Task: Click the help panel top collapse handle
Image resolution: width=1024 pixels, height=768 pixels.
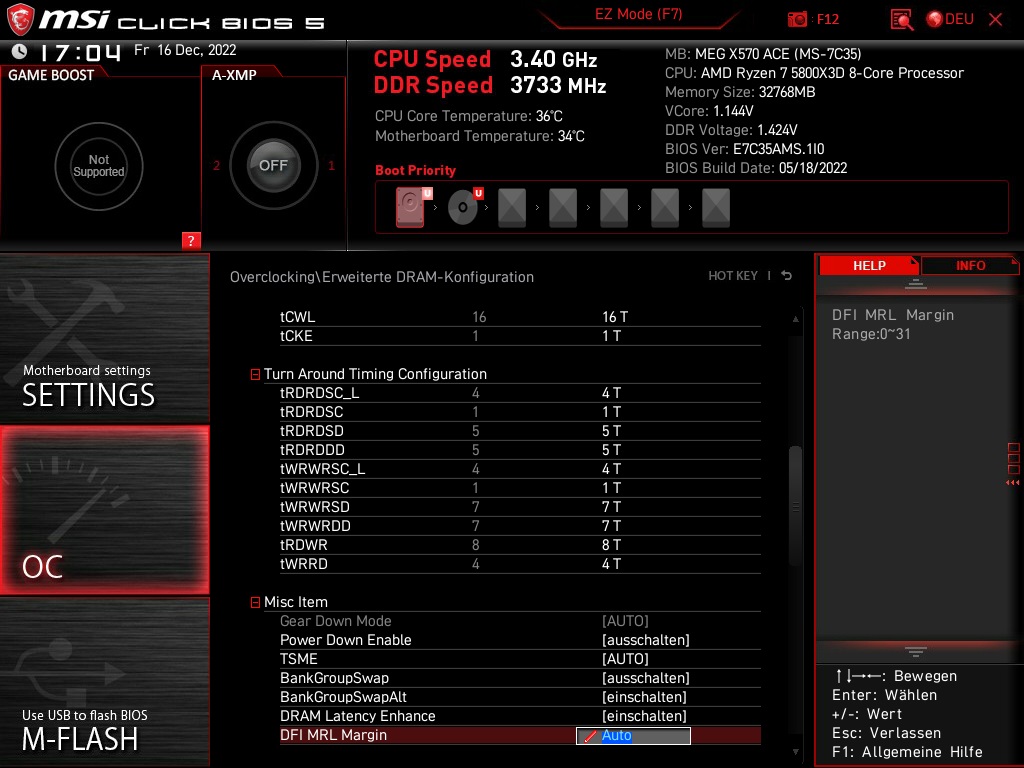Action: 916,284
